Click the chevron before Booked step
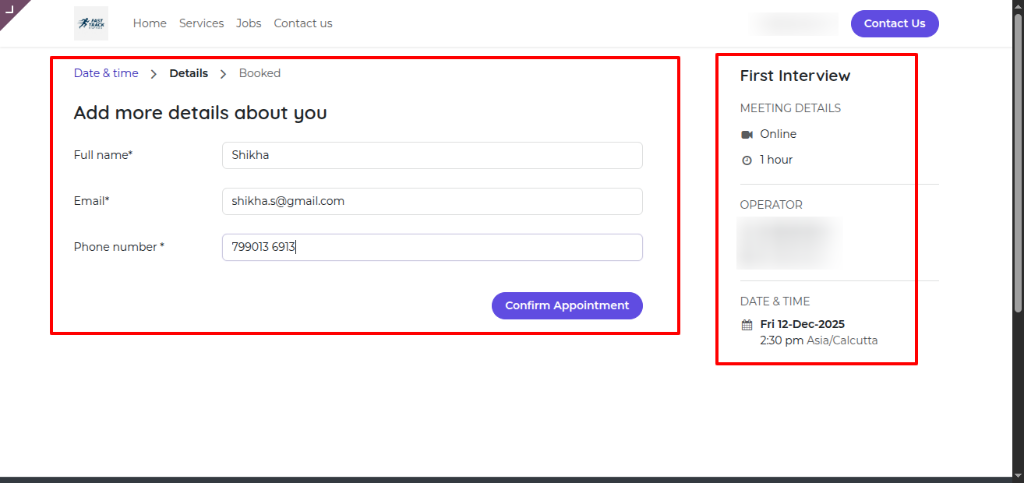The image size is (1024, 483). (223, 74)
